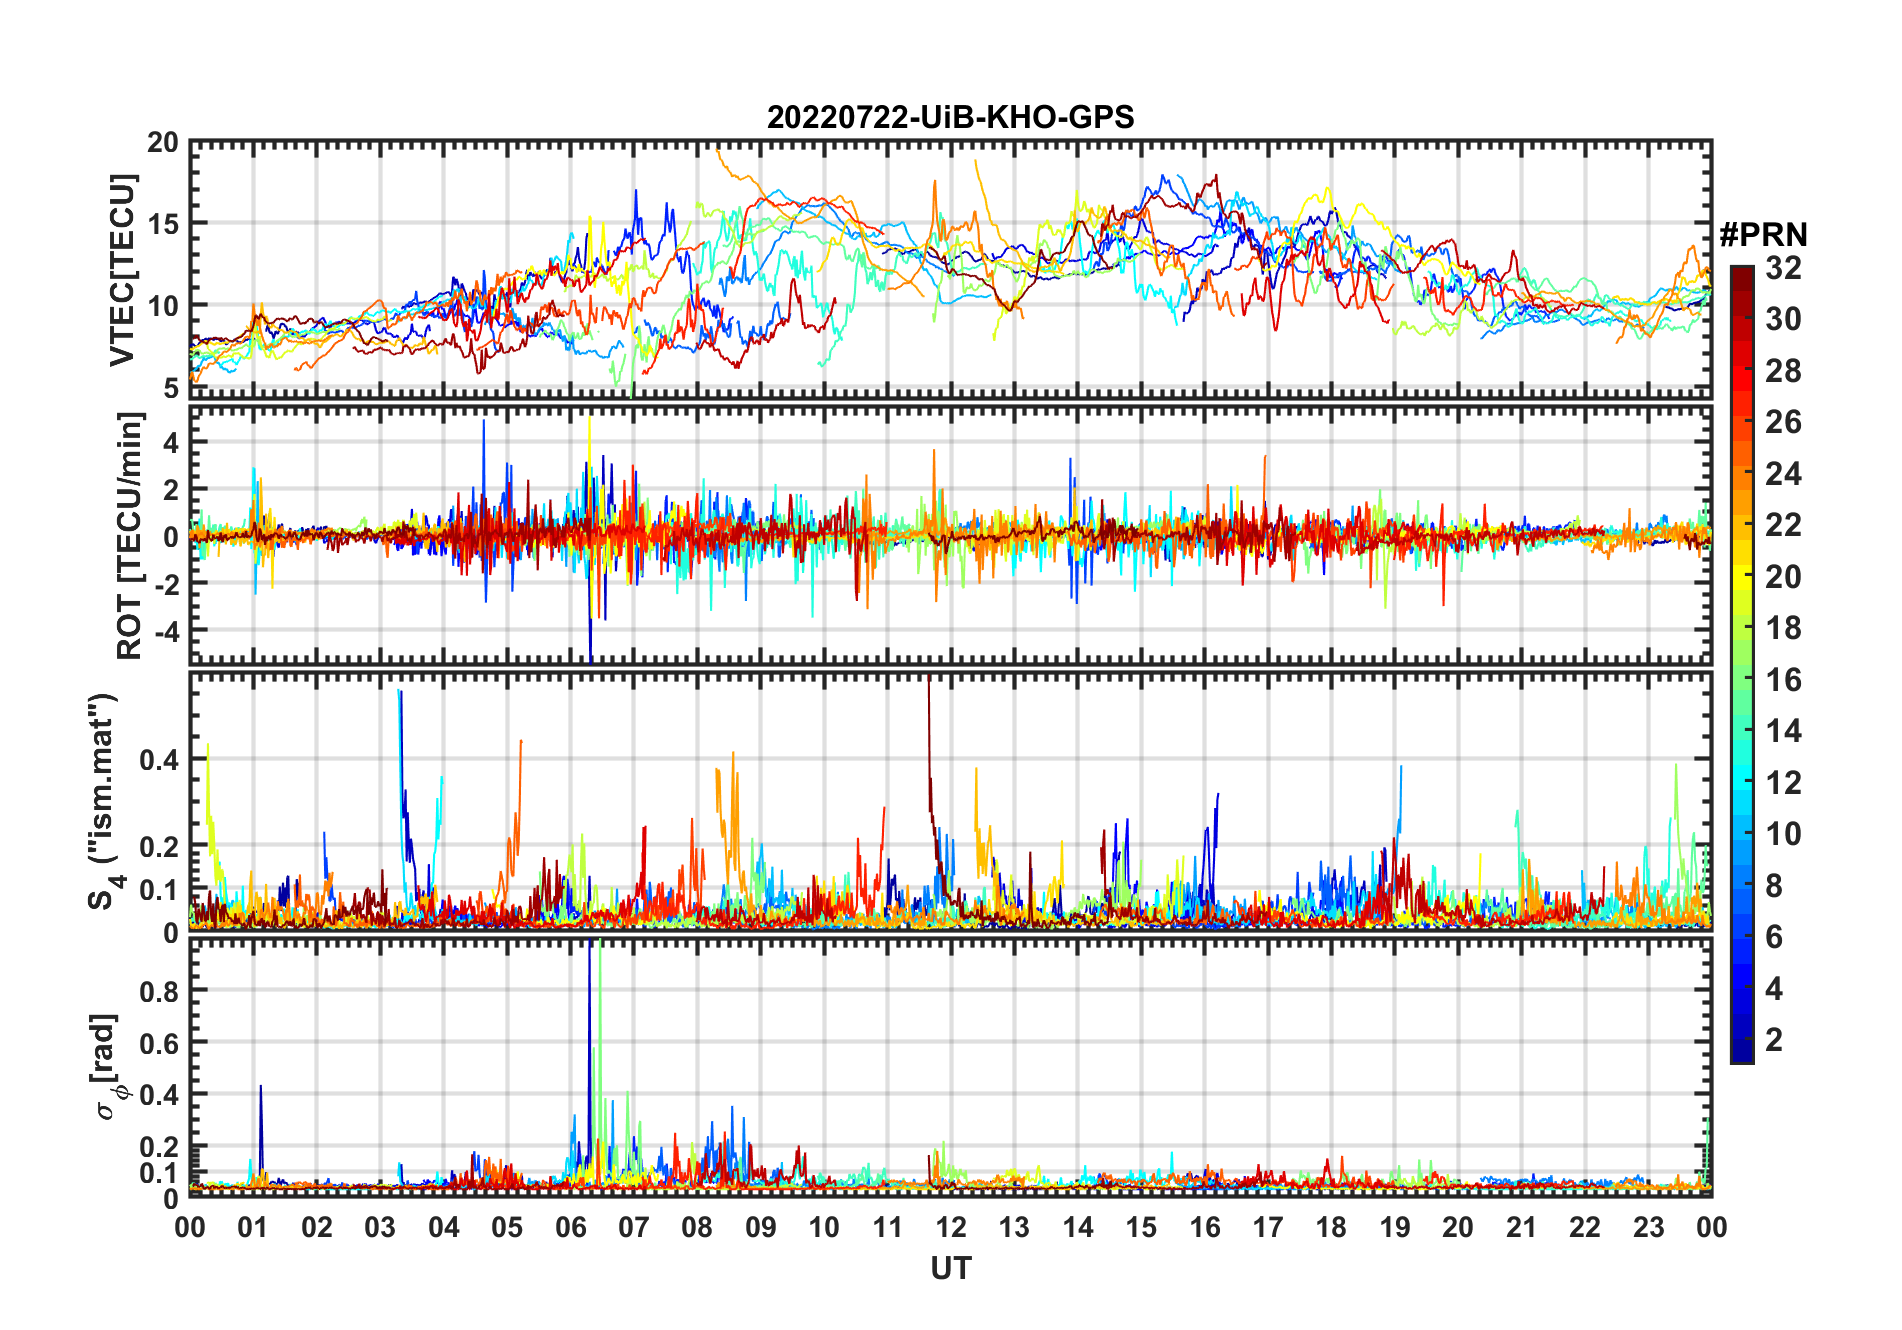Click PRN colorbar tick label 24
The height and width of the screenshot is (1330, 1902).
[x=1783, y=474]
